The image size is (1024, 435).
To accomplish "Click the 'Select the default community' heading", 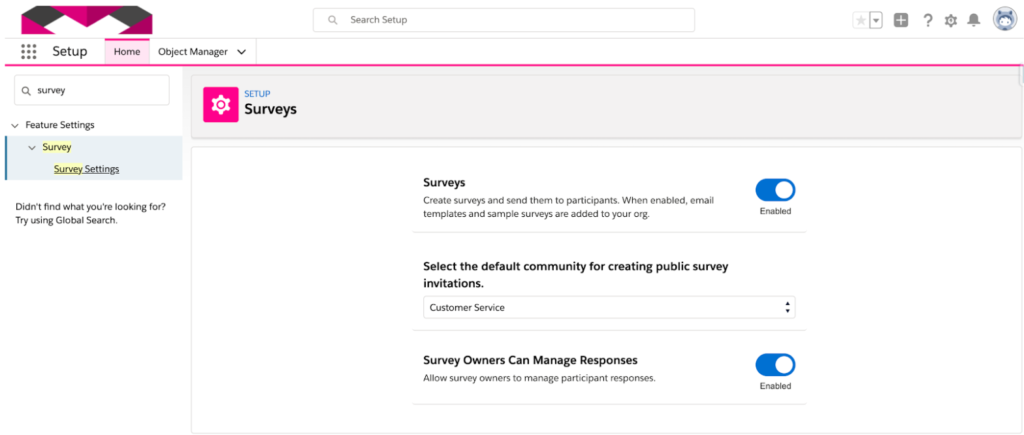I will tap(575, 275).
